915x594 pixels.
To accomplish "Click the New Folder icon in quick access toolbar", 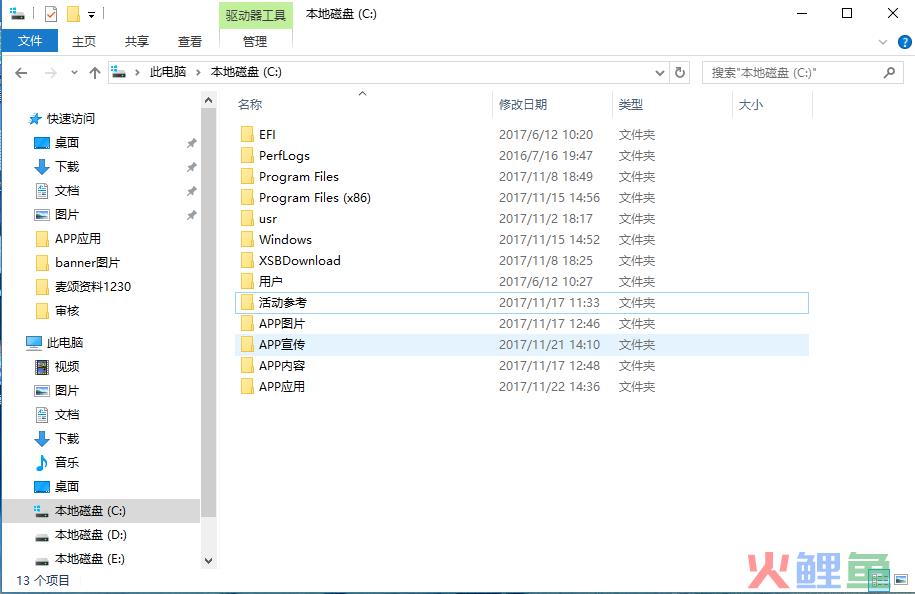I will tap(73, 13).
